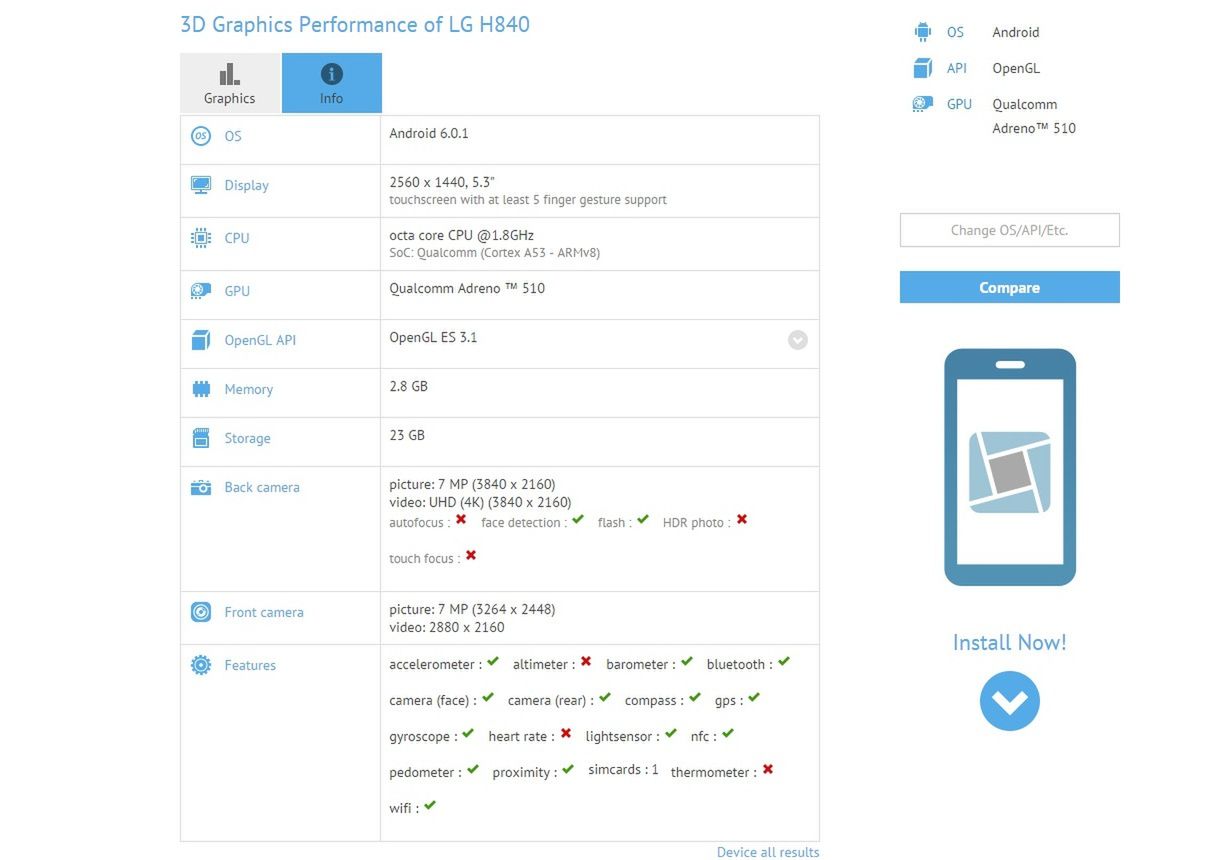The height and width of the screenshot is (860, 1210).
Task: Click the round download arrow button
Action: tap(1010, 701)
